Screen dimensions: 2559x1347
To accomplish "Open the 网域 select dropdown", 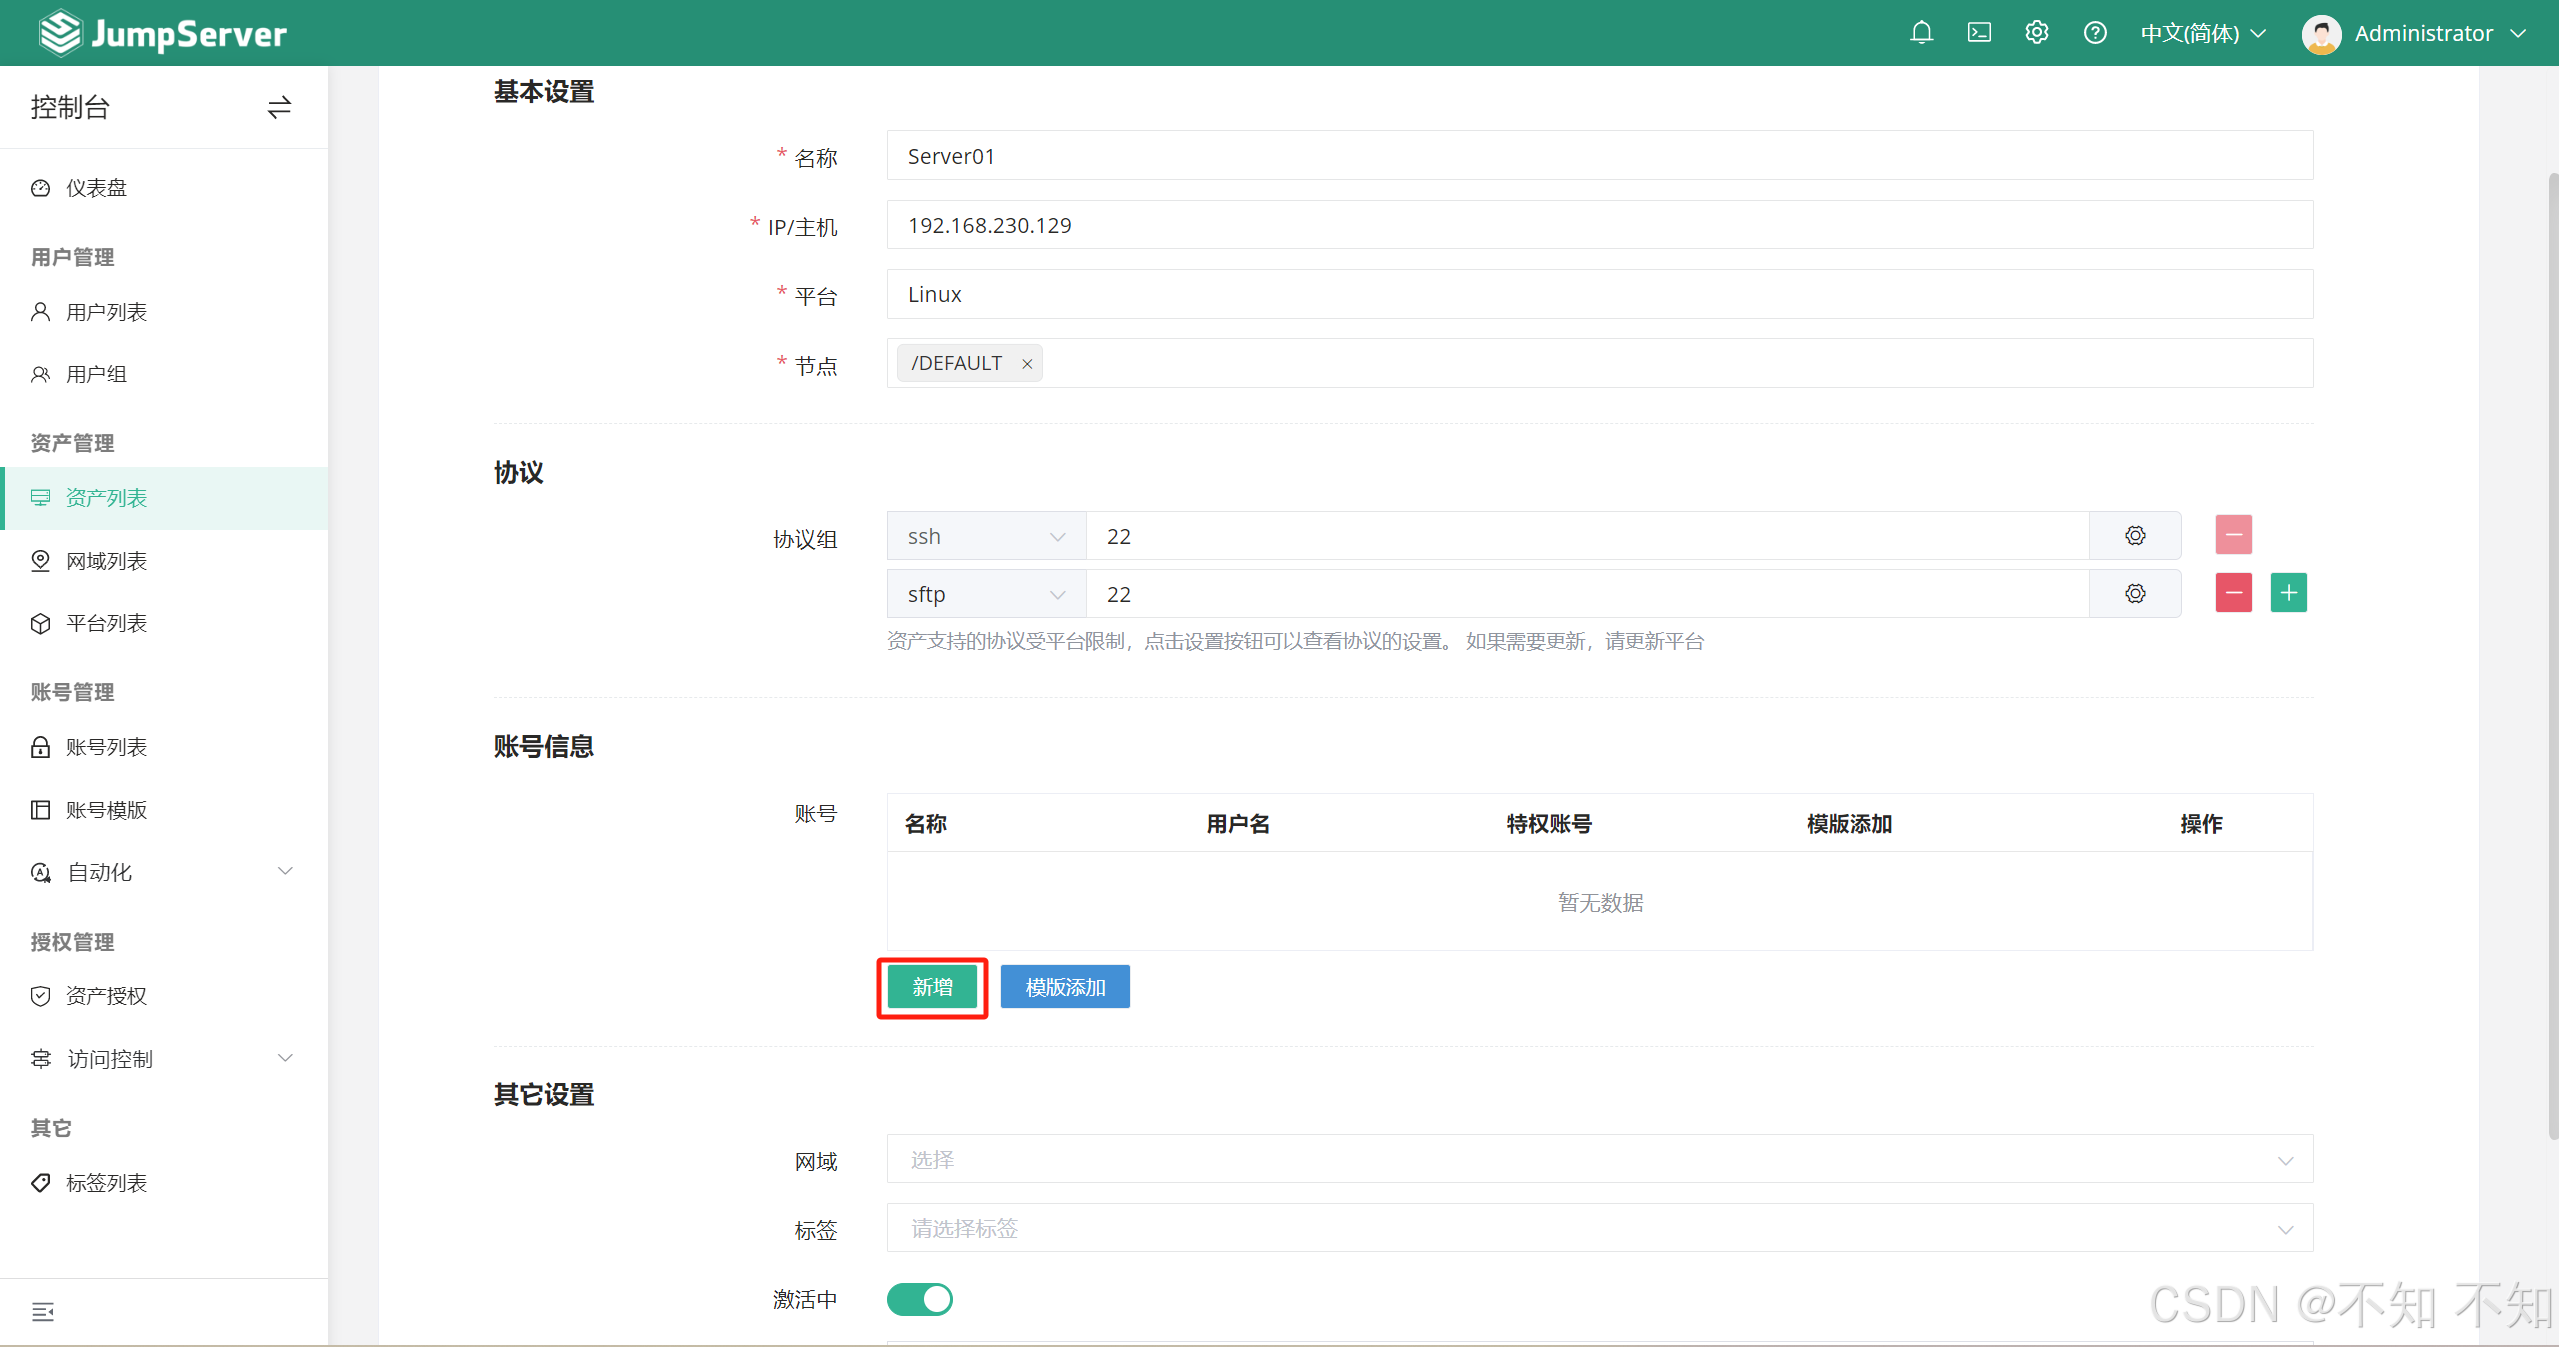I will coord(1598,1159).
